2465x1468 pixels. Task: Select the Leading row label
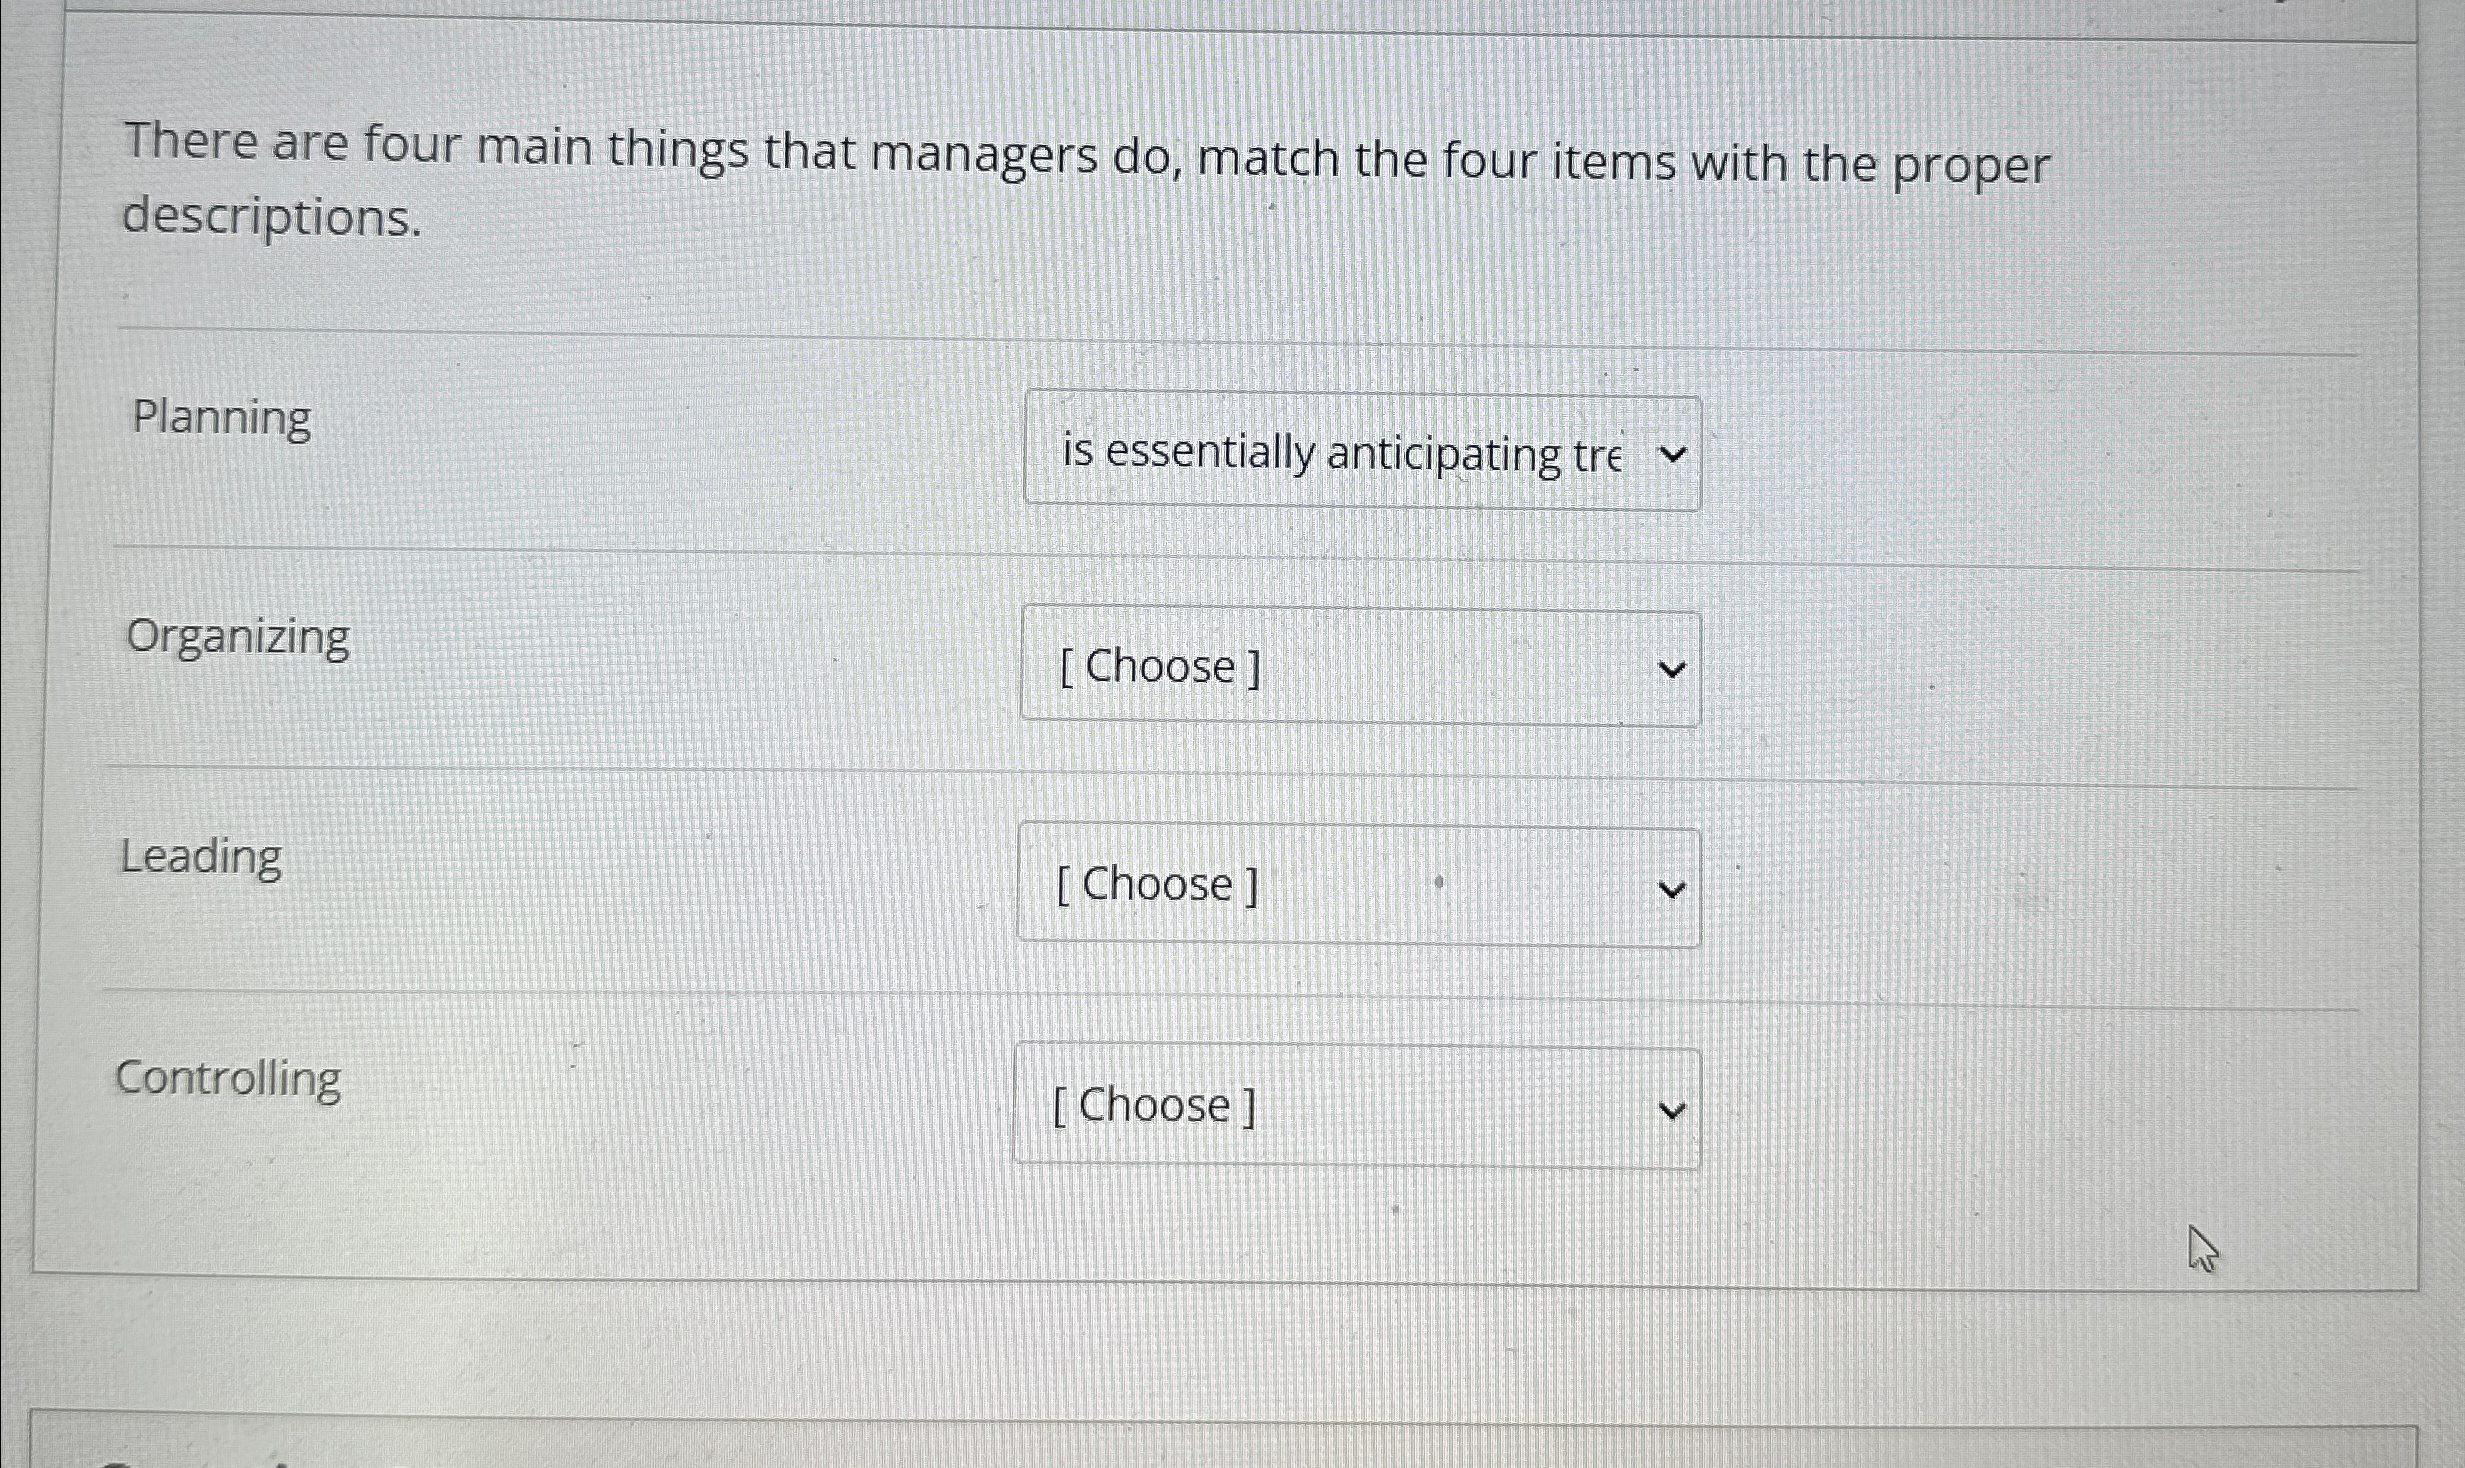click(x=201, y=856)
